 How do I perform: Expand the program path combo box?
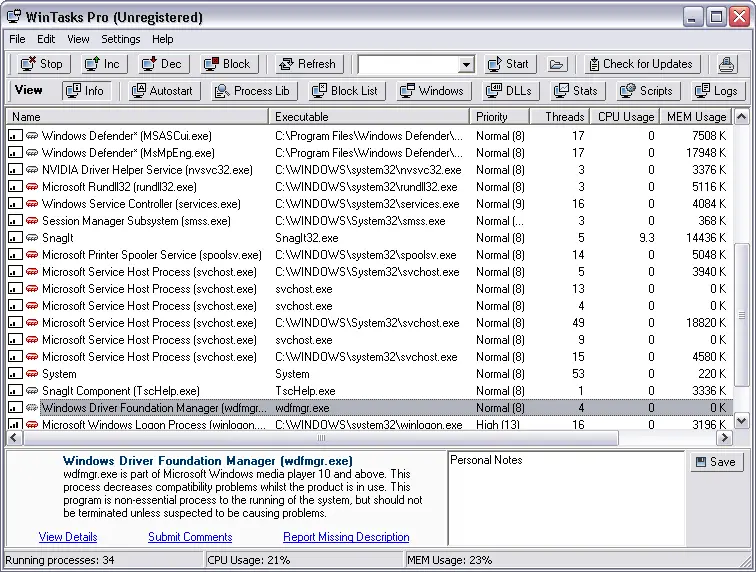tap(466, 64)
